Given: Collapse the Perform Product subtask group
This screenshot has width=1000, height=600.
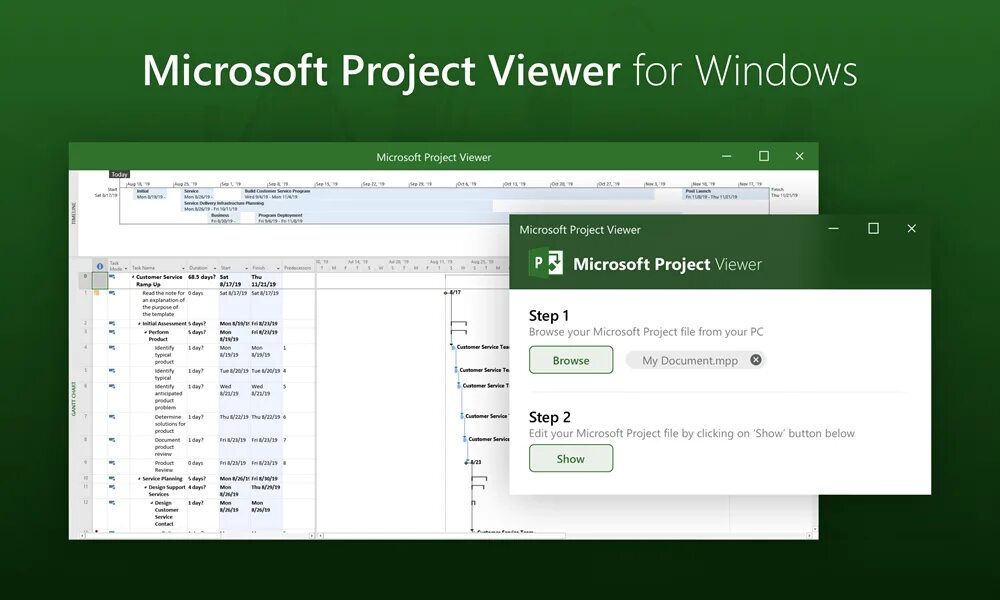Looking at the screenshot, I should pos(146,332).
